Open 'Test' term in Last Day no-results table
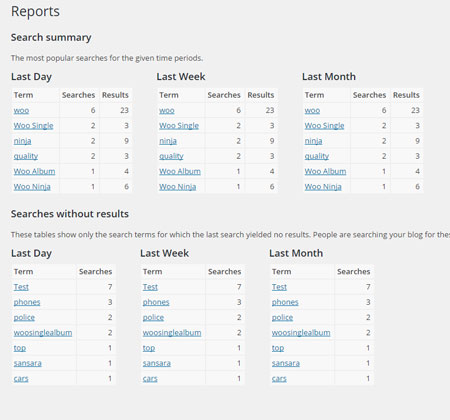The image size is (450, 420). pyautogui.click(x=21, y=287)
